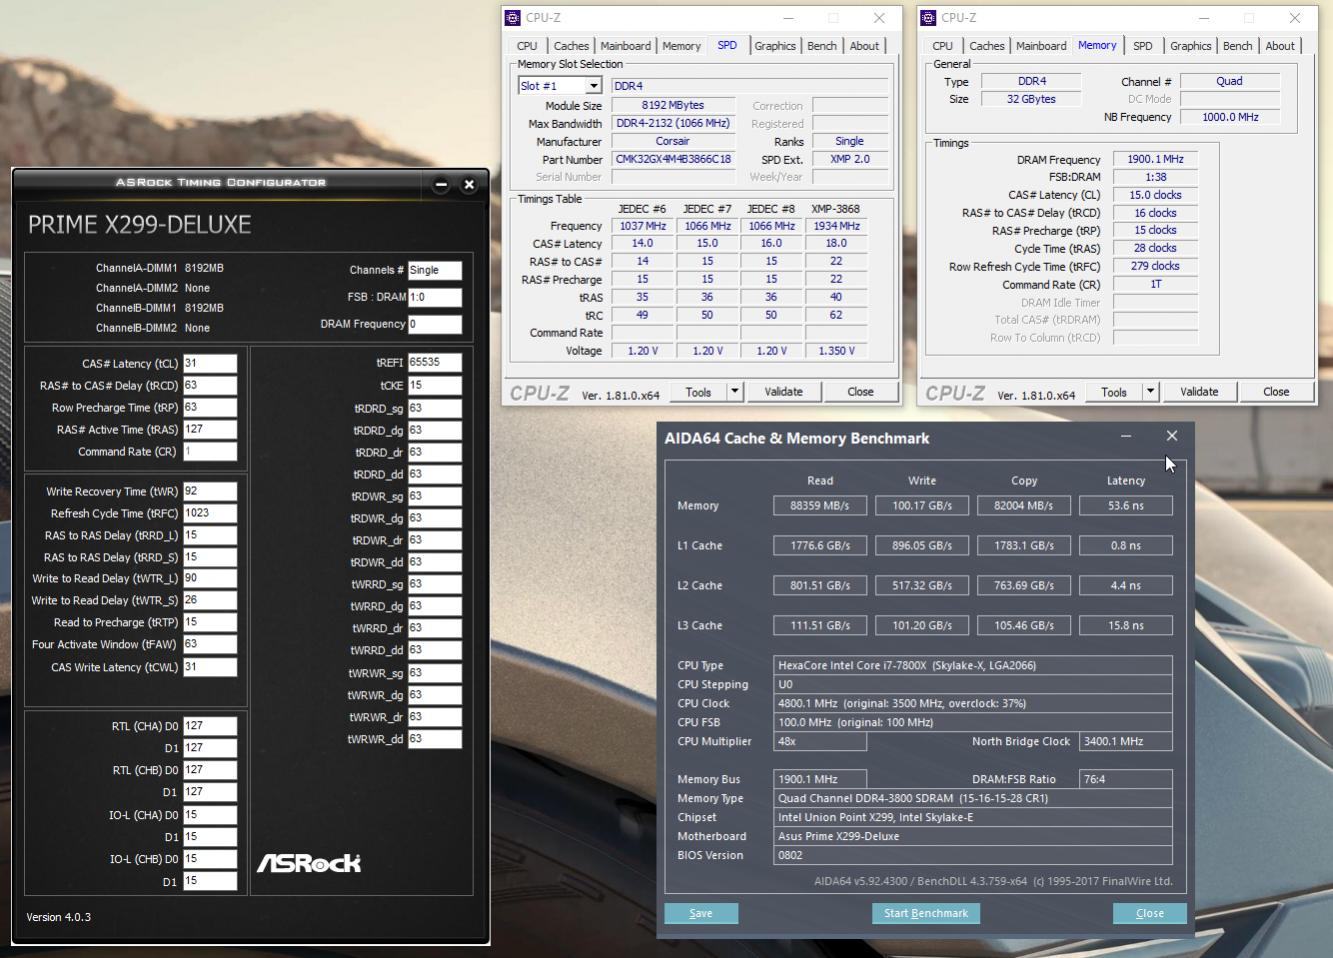Click Memory Read value 88359 MB/s
Screen dimensions: 1333x958
pos(820,506)
